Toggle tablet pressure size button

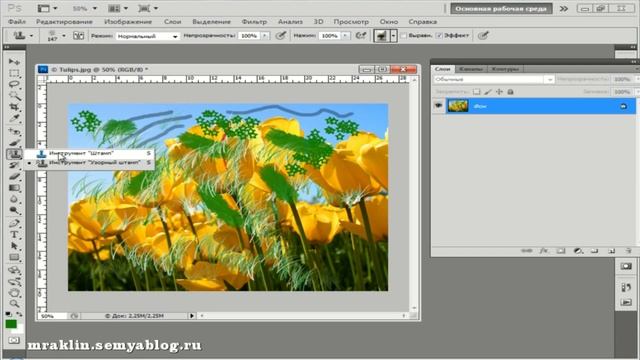483,36
